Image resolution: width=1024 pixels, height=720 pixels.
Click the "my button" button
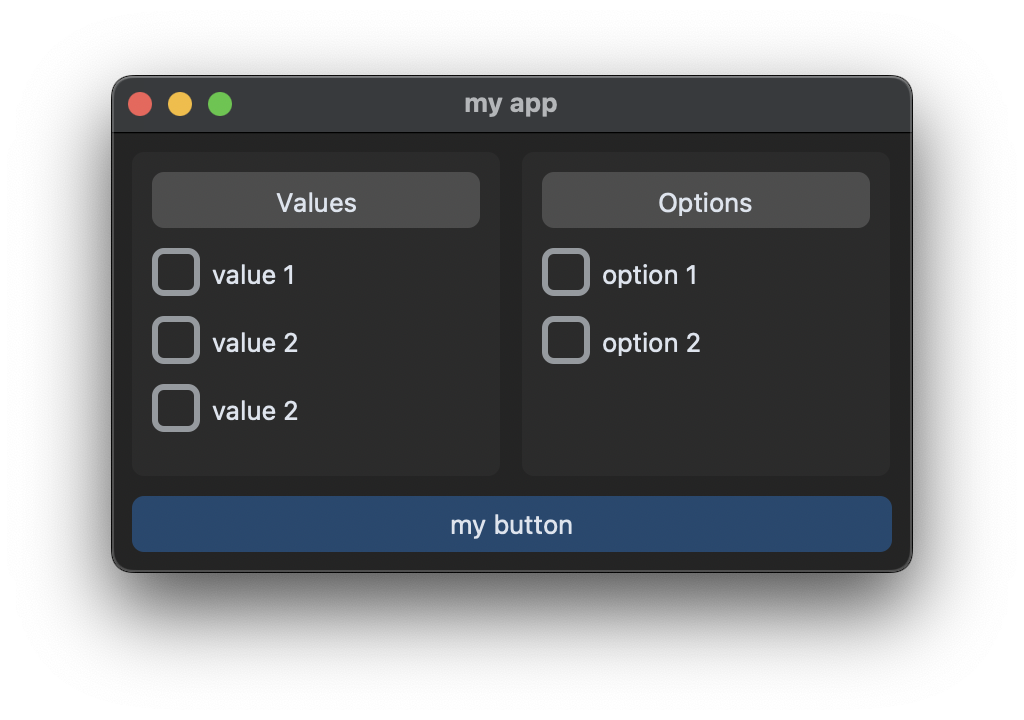pos(512,523)
